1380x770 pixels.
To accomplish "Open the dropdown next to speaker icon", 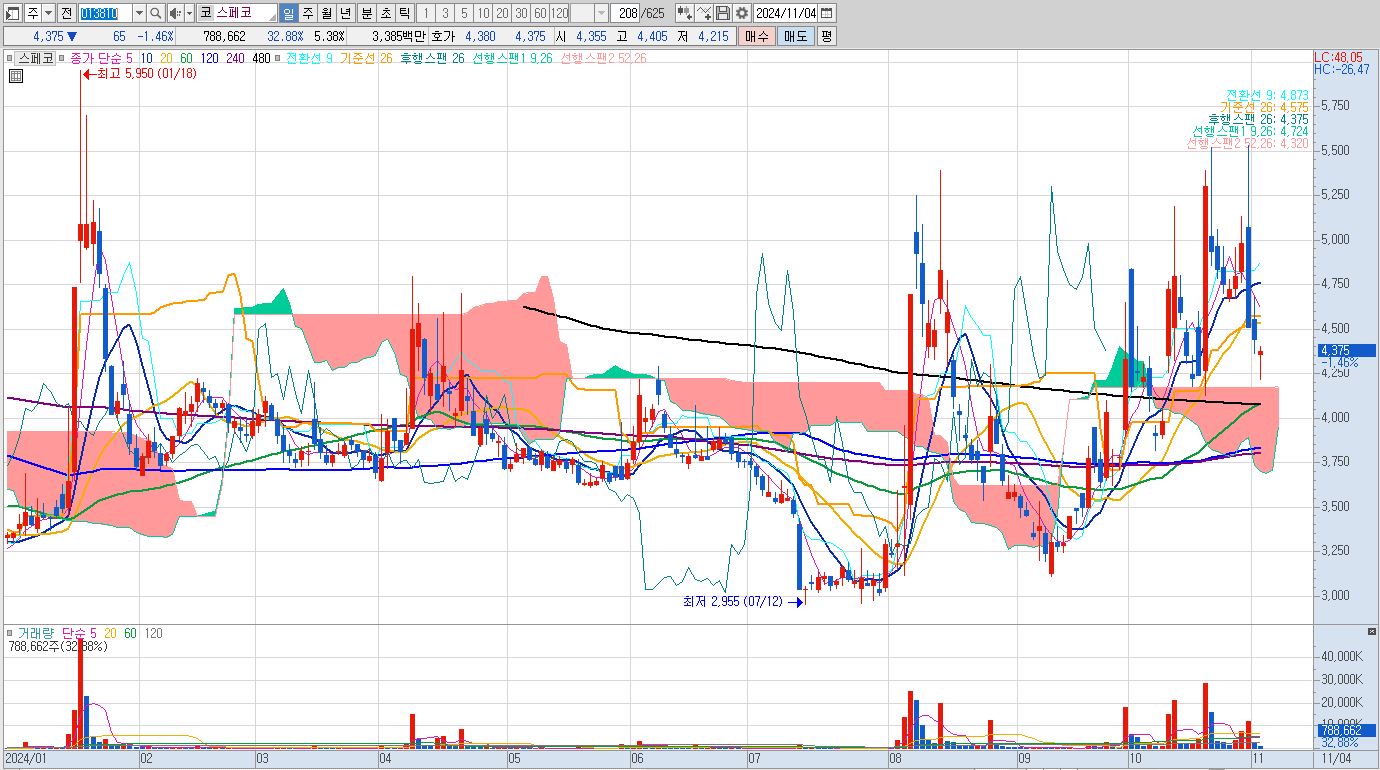I will click(x=189, y=13).
